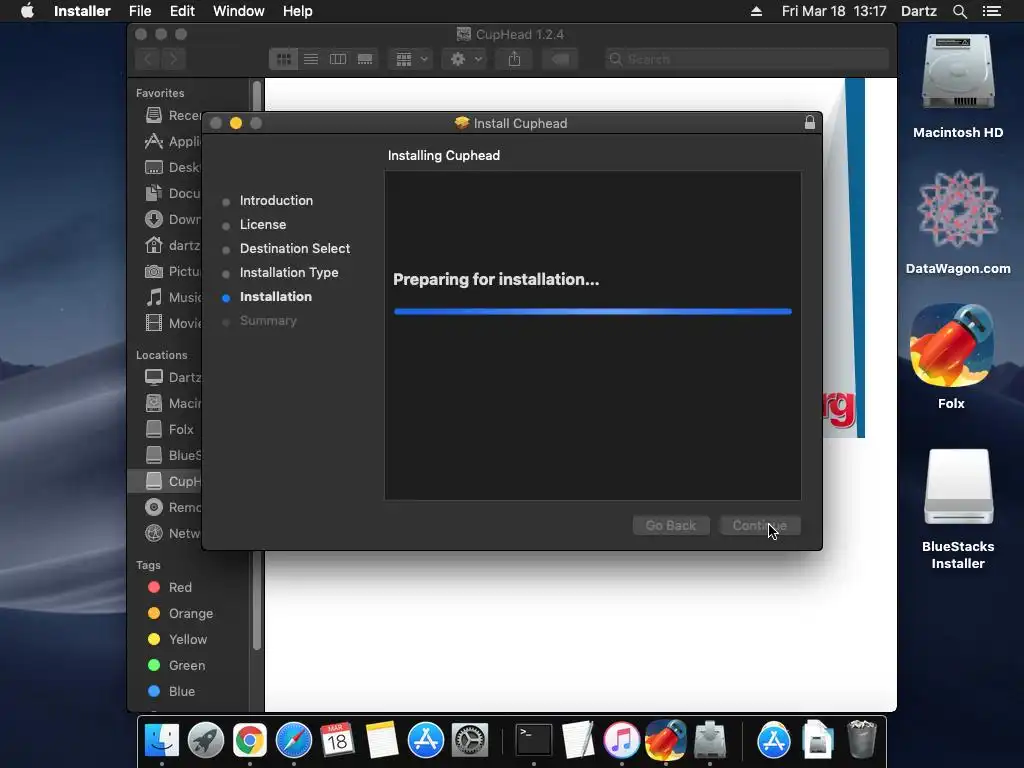Click the Finder back arrow
The height and width of the screenshot is (768, 1024).
148,59
